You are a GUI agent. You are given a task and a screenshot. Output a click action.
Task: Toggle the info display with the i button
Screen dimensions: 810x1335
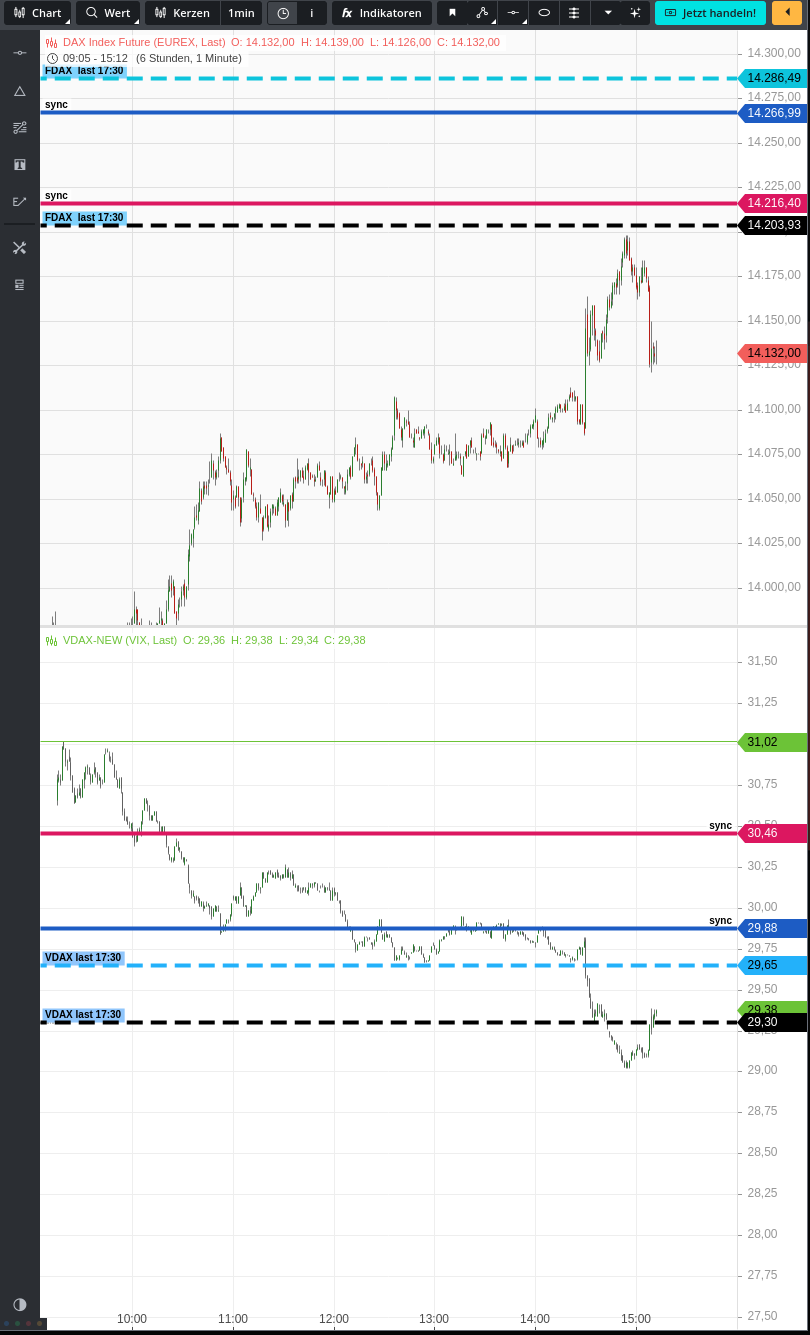coord(311,13)
